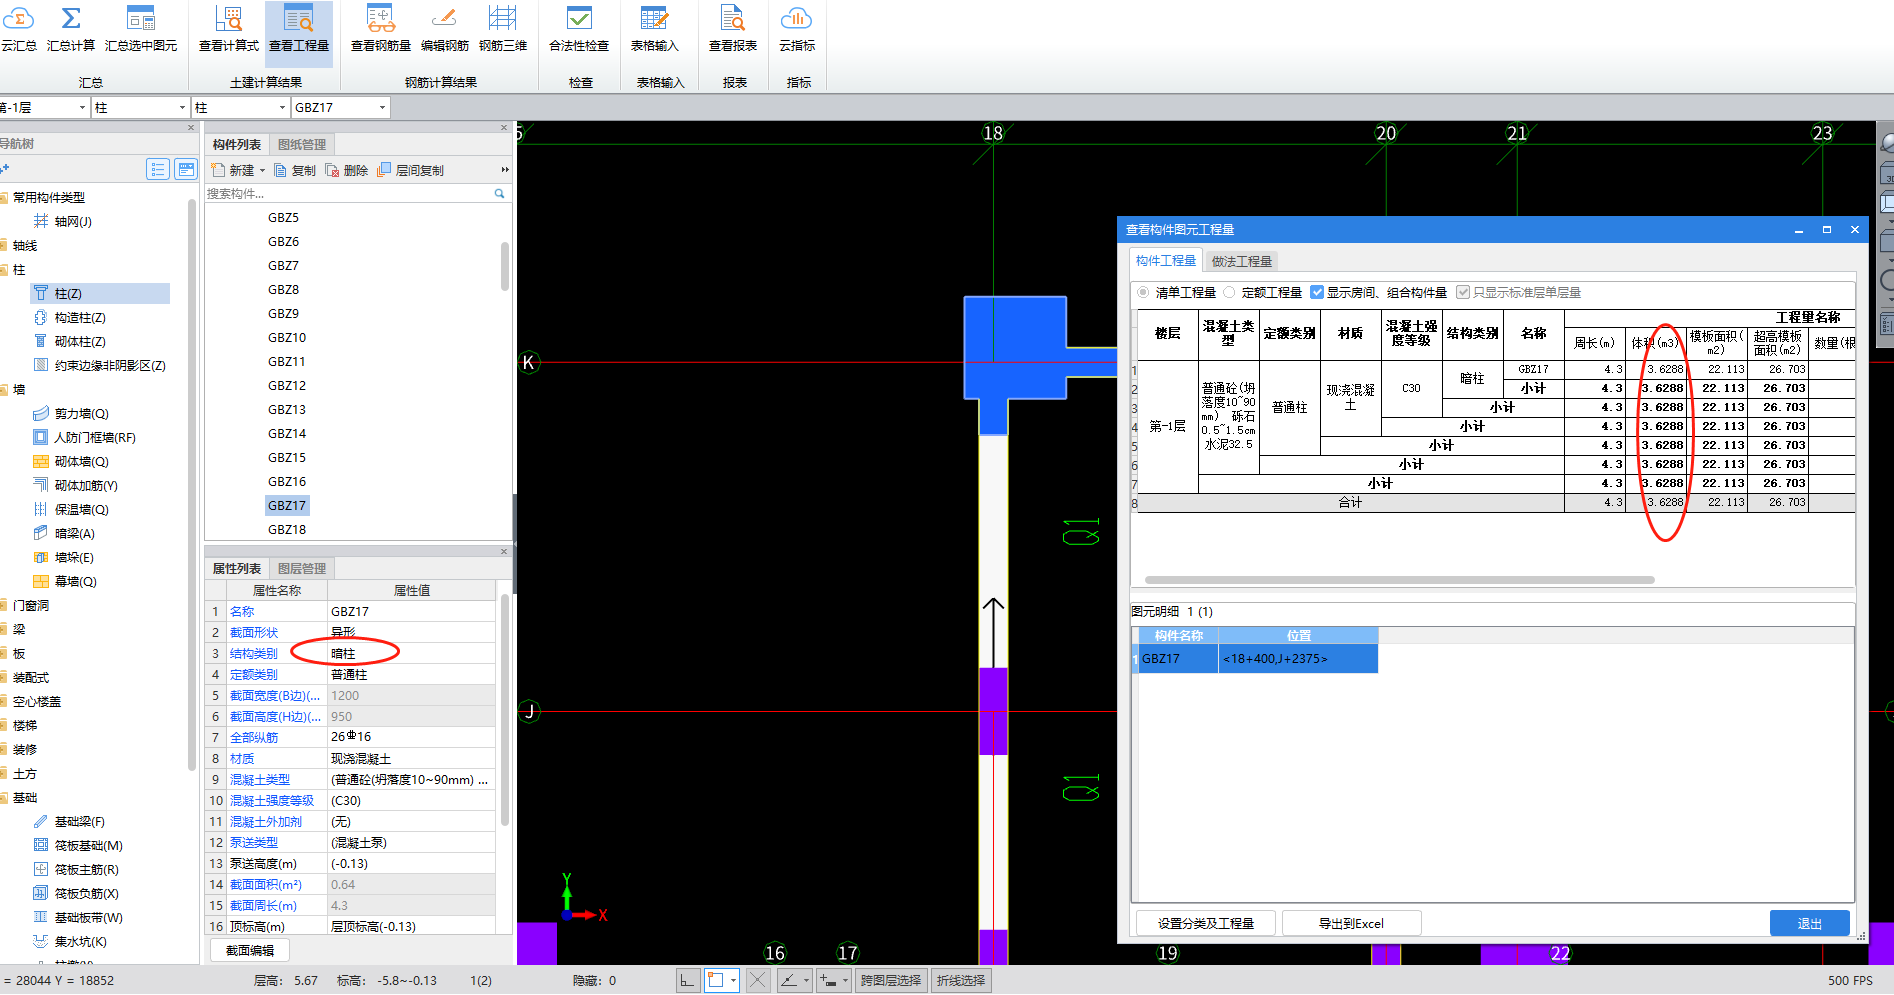Open 钢筋三维 3D rebar view
Screen dimensions: 1894x995
pyautogui.click(x=503, y=28)
